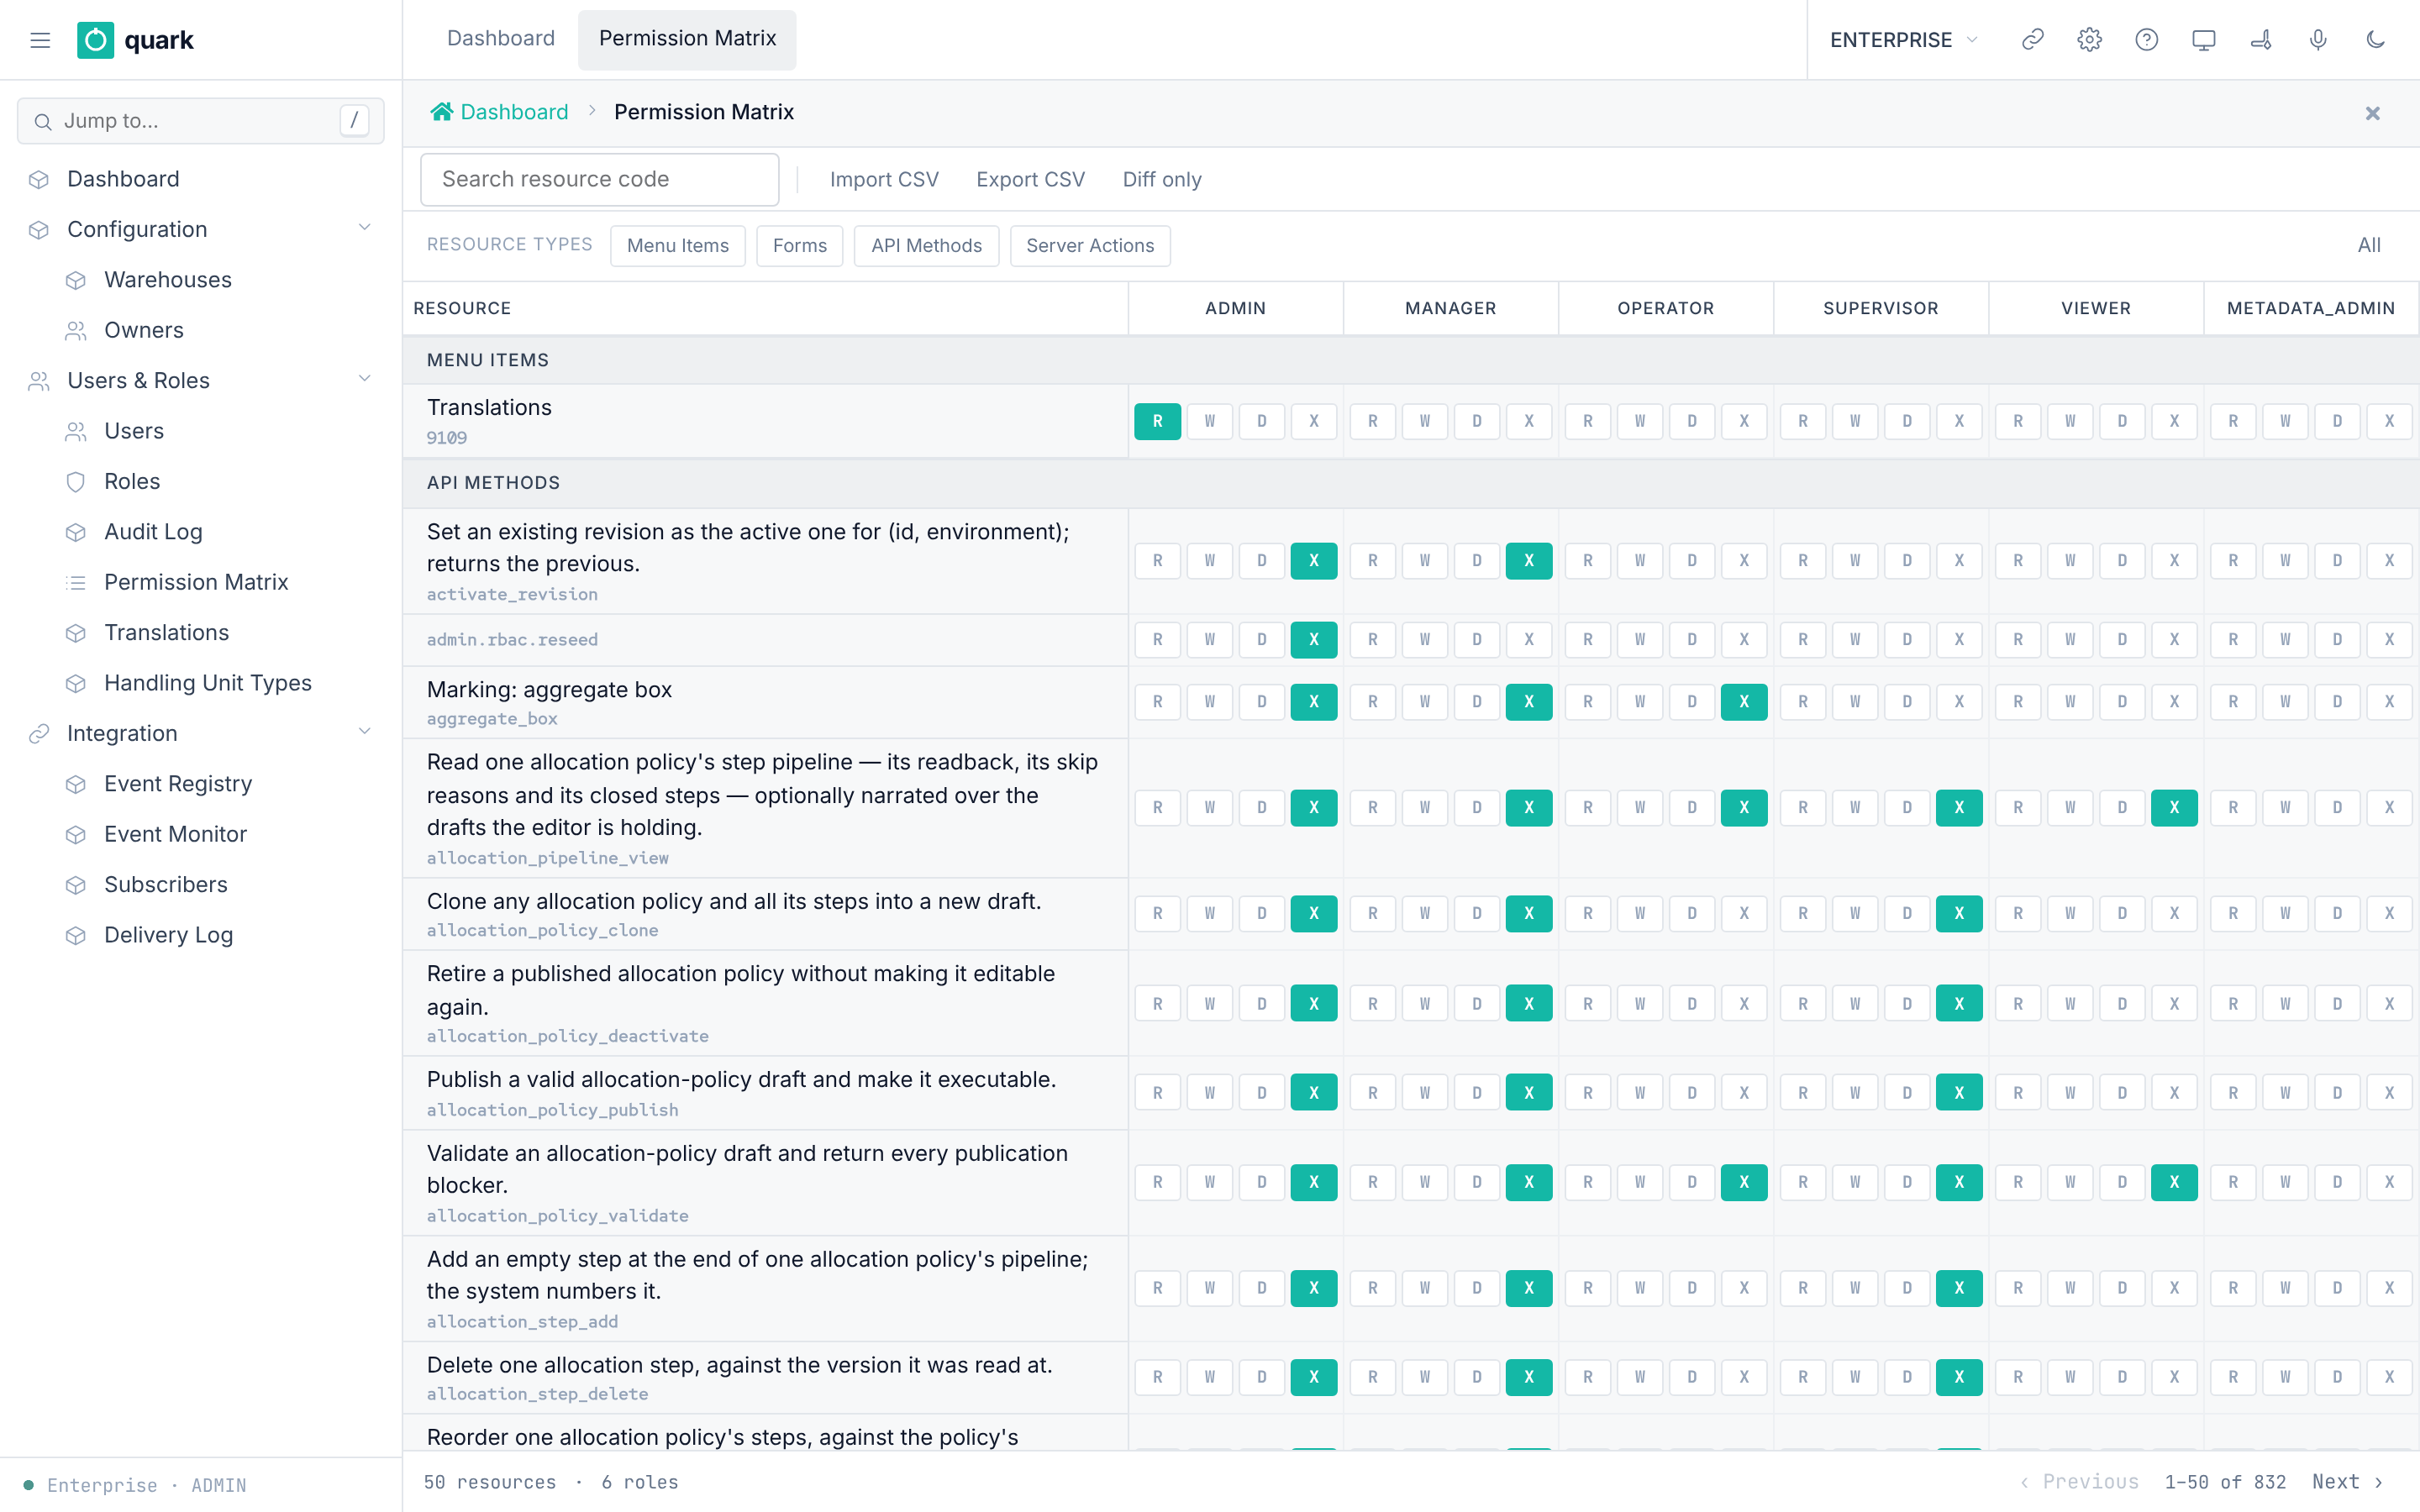
Task: Click the Integration link icon in sidebar
Action: pyautogui.click(x=39, y=734)
